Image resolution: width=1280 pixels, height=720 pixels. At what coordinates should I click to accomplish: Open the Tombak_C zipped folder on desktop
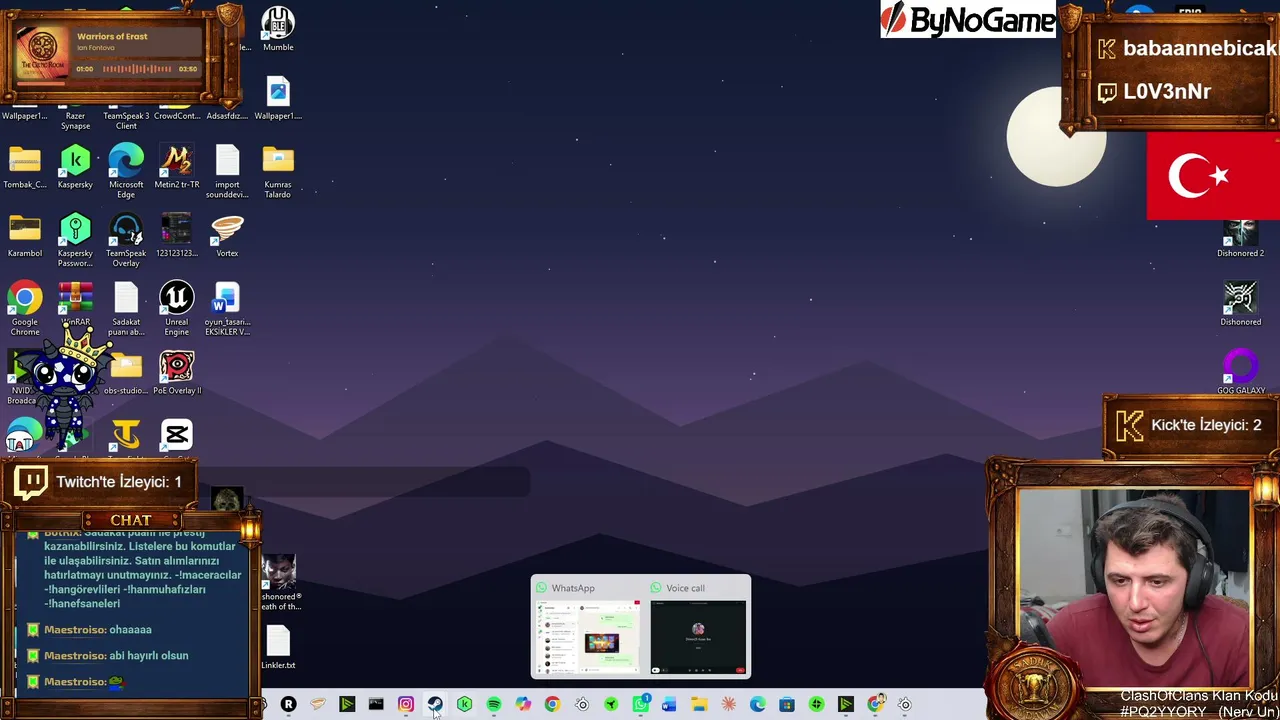tap(25, 166)
